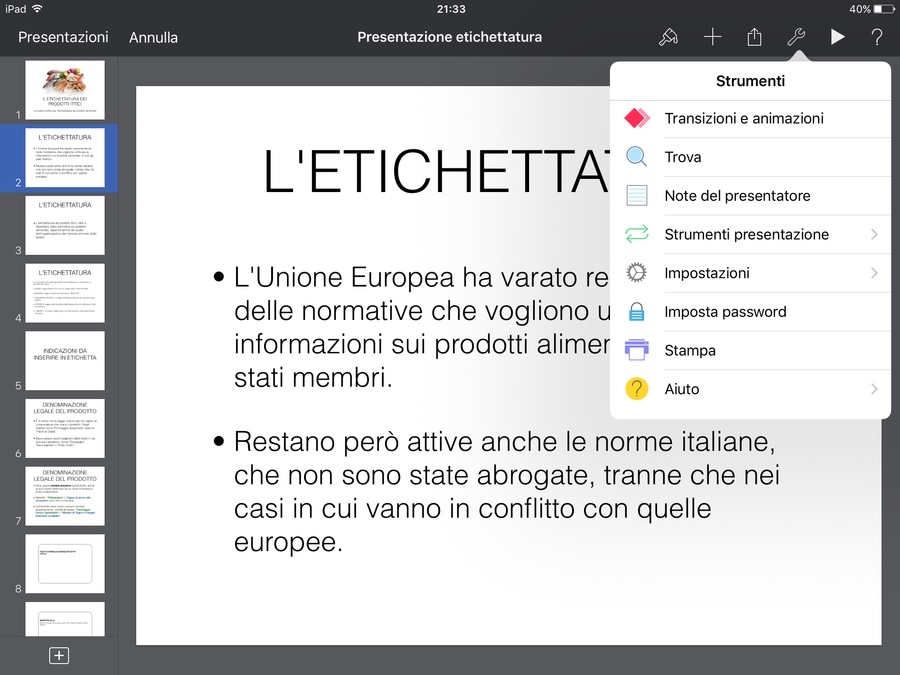Tap the yellow Aiuto question icon
The image size is (900, 675).
click(637, 389)
